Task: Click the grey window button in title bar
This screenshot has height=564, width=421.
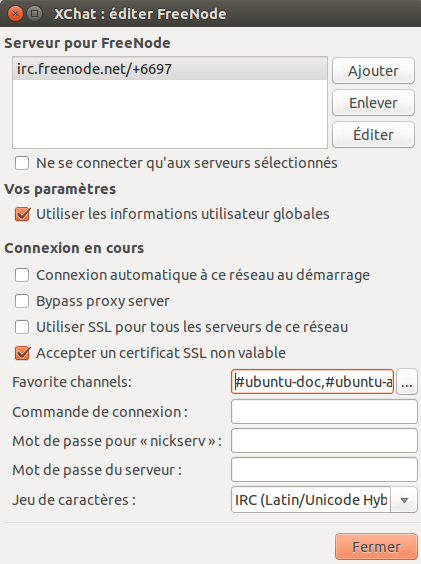Action: coord(35,14)
